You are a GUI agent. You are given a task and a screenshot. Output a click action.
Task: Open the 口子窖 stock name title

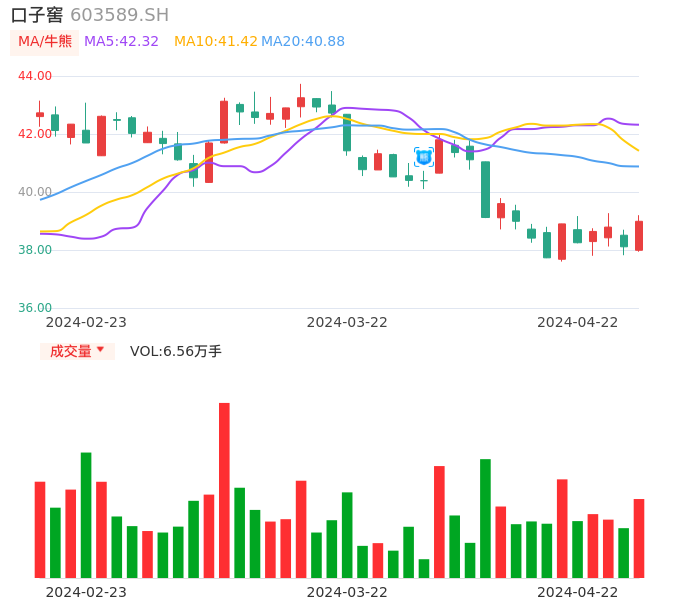(37, 15)
